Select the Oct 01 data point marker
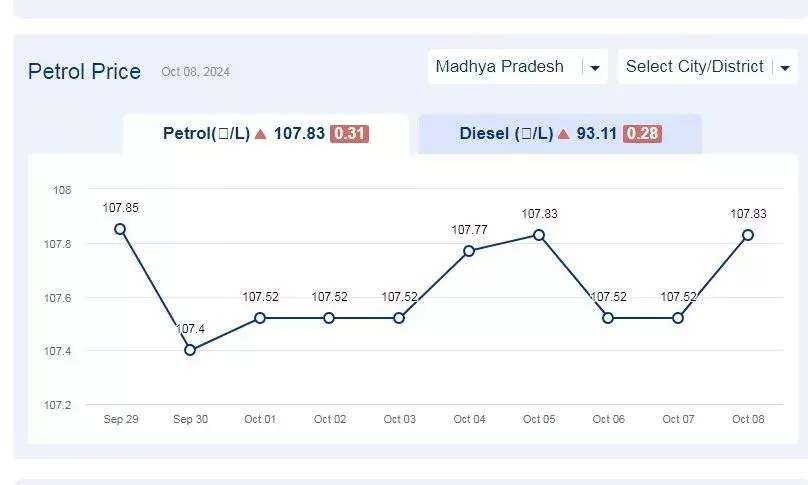This screenshot has width=808, height=485. (x=260, y=318)
